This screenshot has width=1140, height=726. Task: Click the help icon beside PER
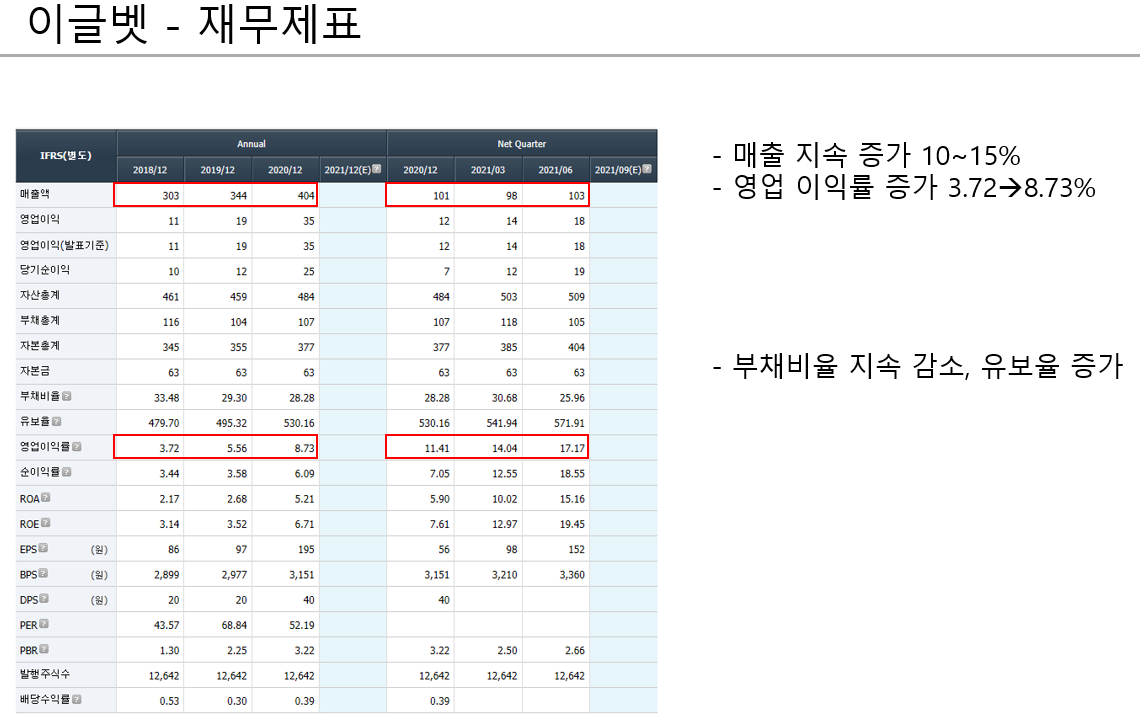44,624
